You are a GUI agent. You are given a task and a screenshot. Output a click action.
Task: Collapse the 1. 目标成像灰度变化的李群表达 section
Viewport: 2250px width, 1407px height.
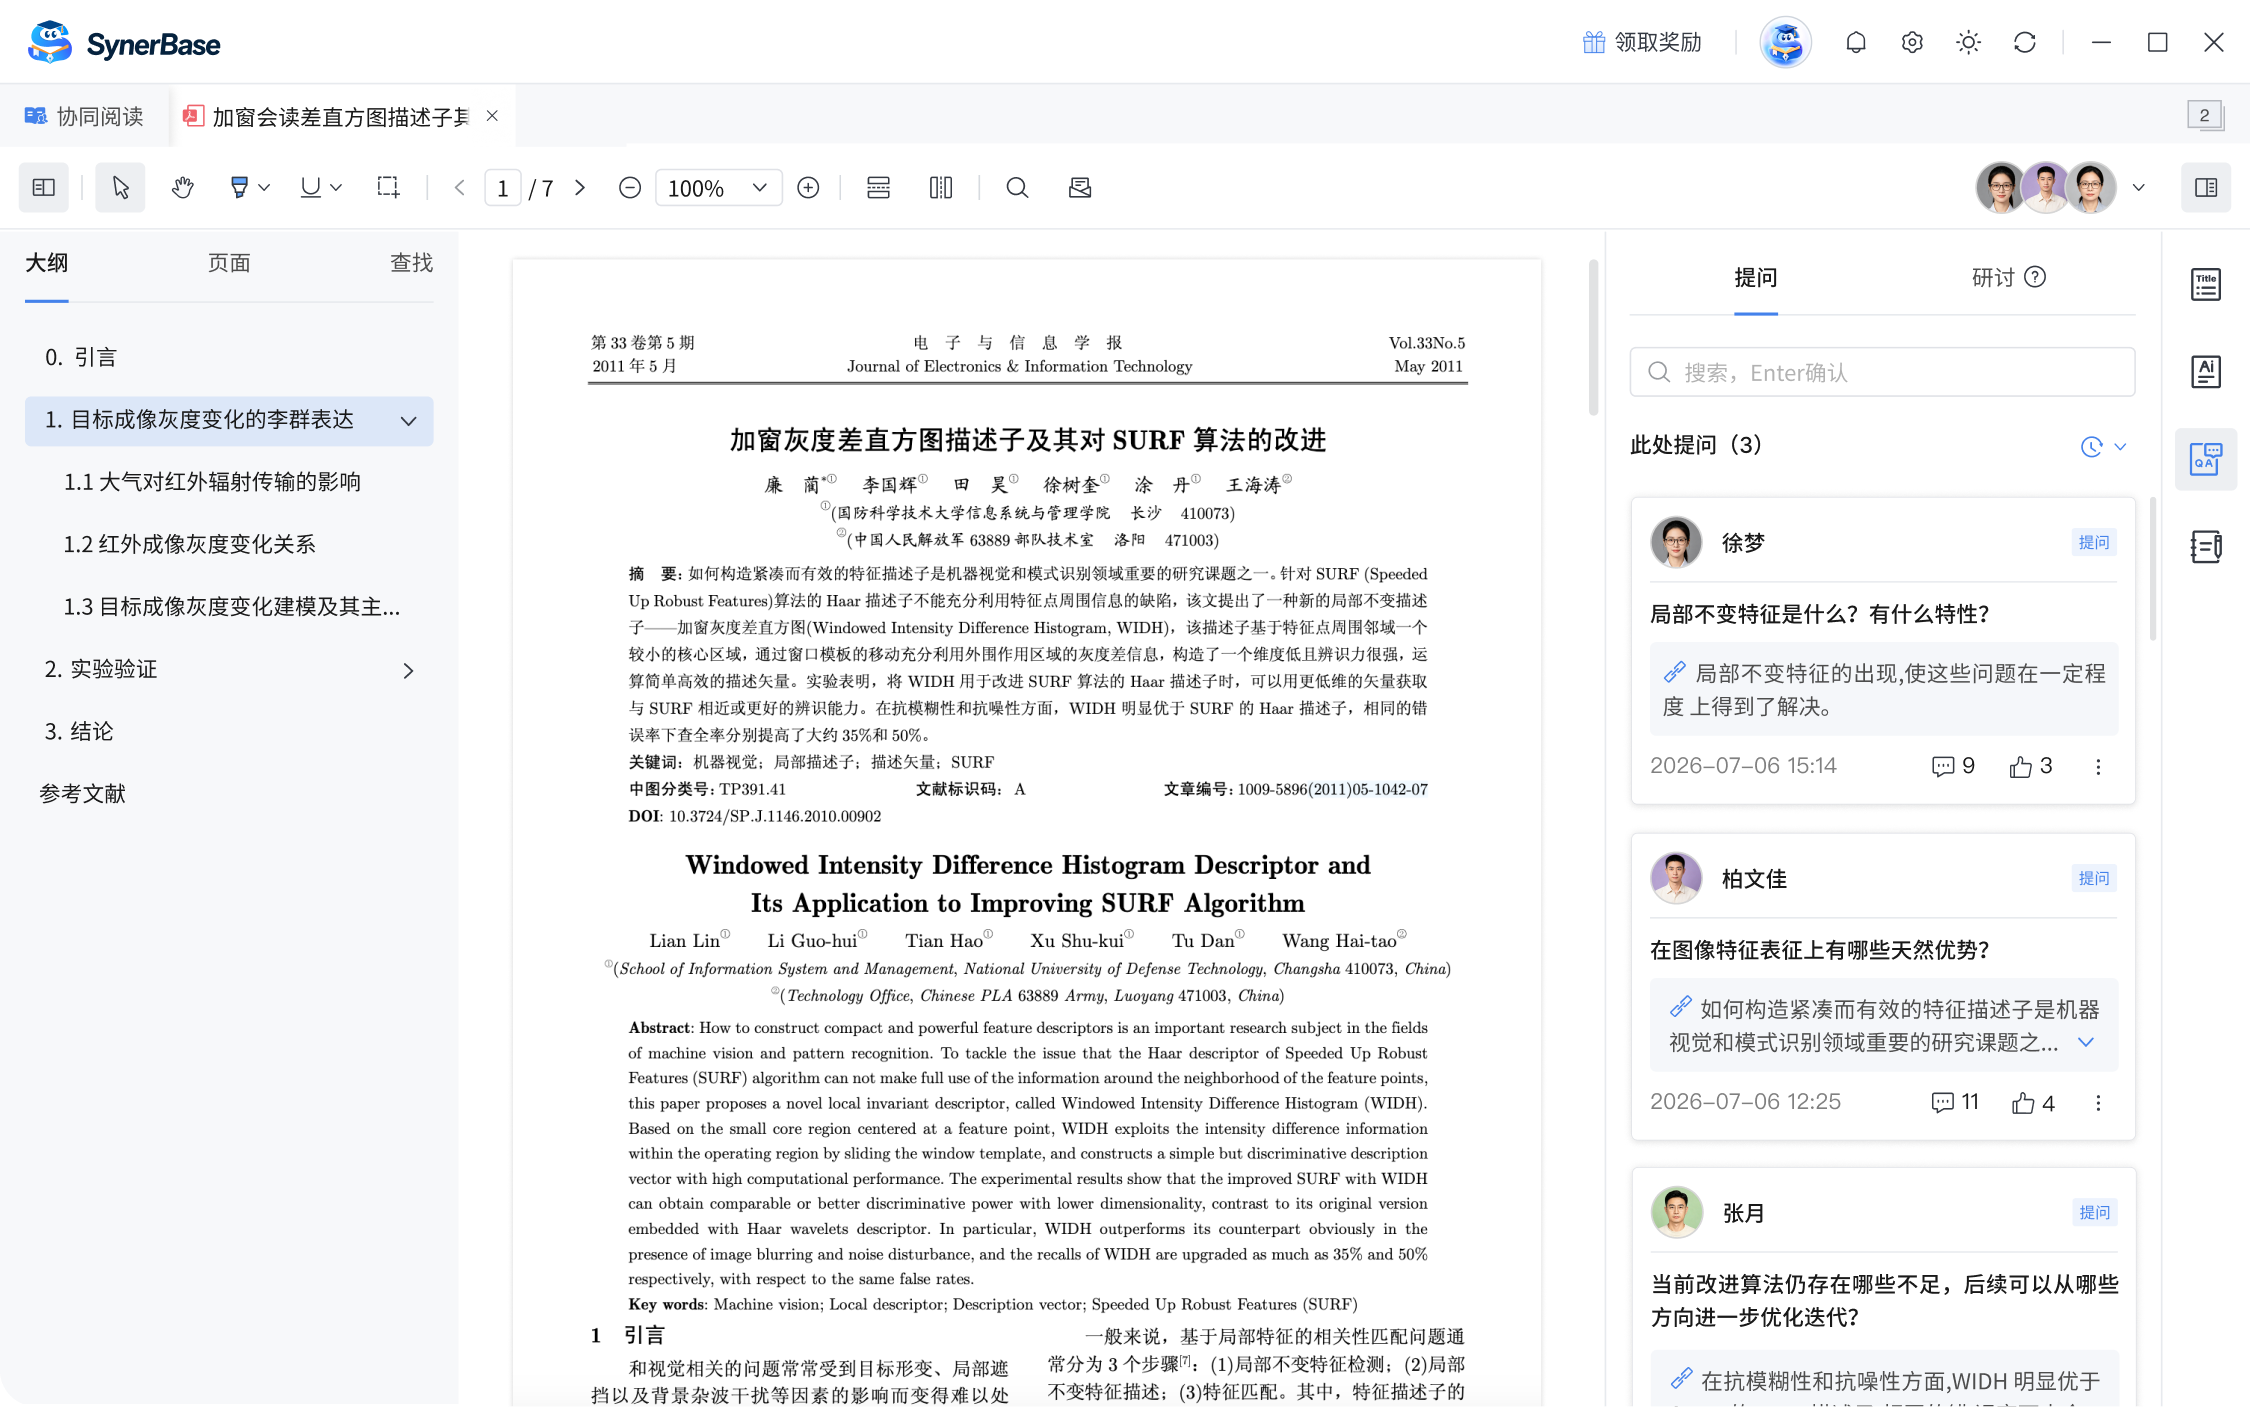click(x=408, y=421)
